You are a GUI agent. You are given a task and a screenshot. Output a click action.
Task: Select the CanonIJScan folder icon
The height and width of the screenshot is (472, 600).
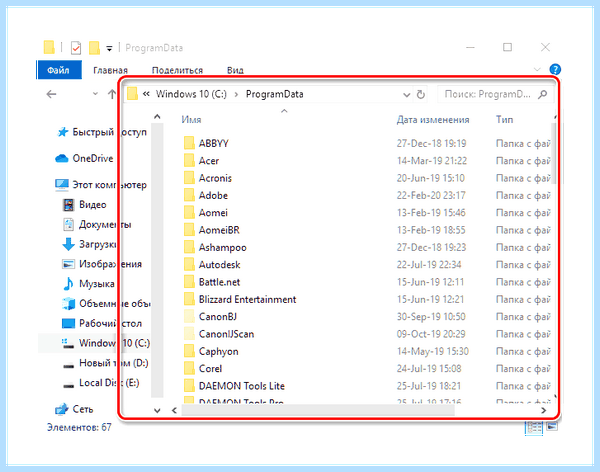(189, 334)
